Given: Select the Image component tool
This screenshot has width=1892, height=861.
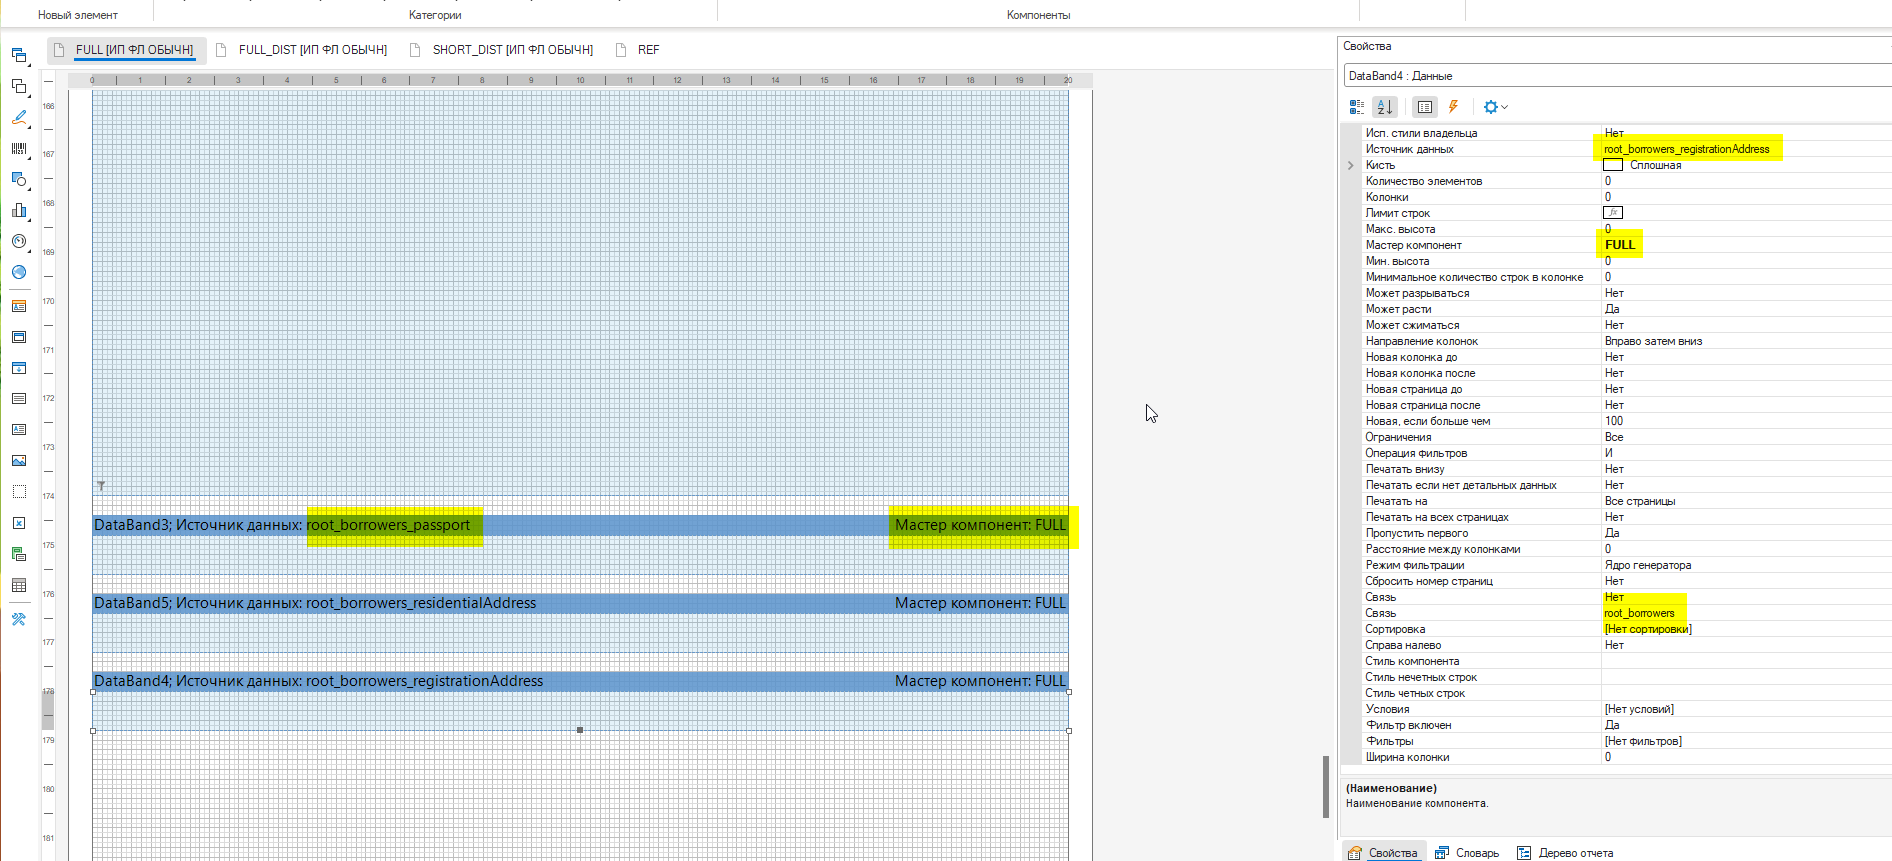Looking at the screenshot, I should pos(19,460).
